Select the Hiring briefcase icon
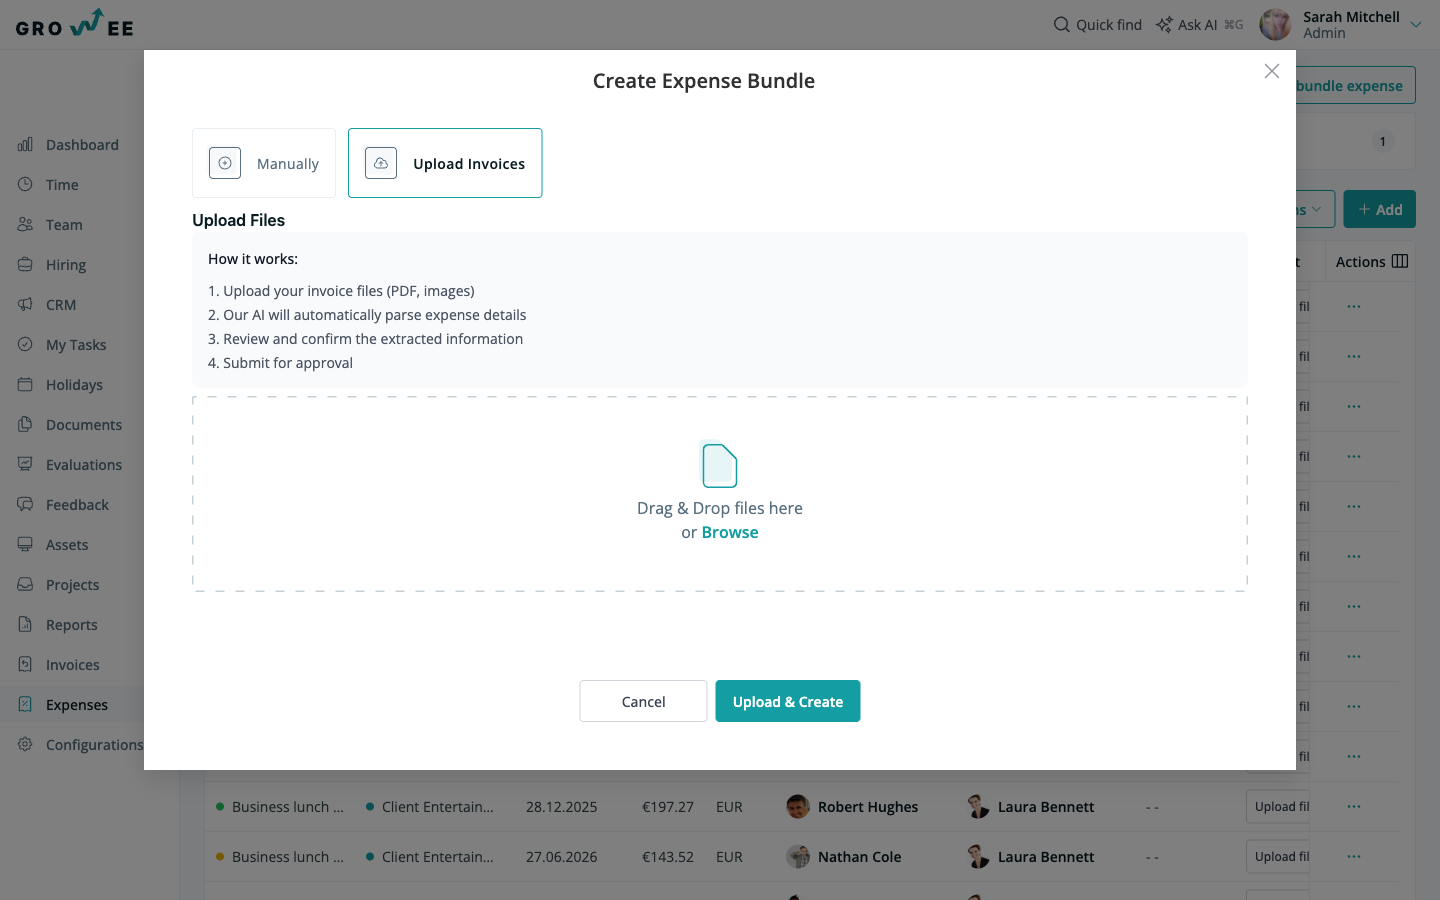Screen dimensions: 1440x900 point(25,265)
